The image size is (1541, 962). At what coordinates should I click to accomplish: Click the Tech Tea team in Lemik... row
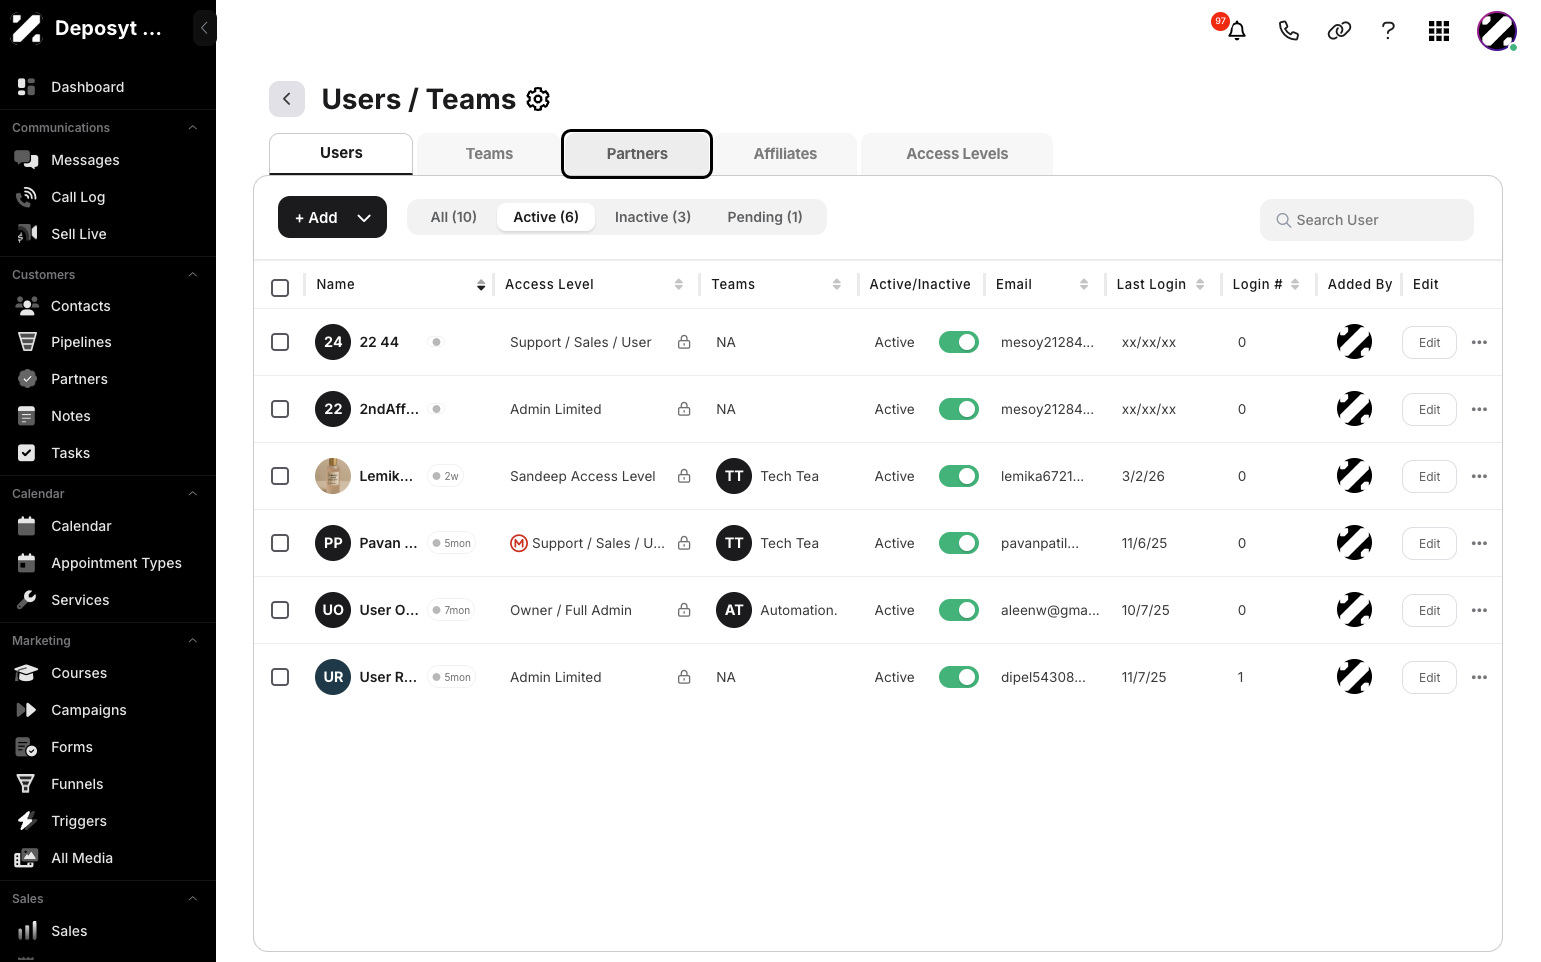pos(768,476)
